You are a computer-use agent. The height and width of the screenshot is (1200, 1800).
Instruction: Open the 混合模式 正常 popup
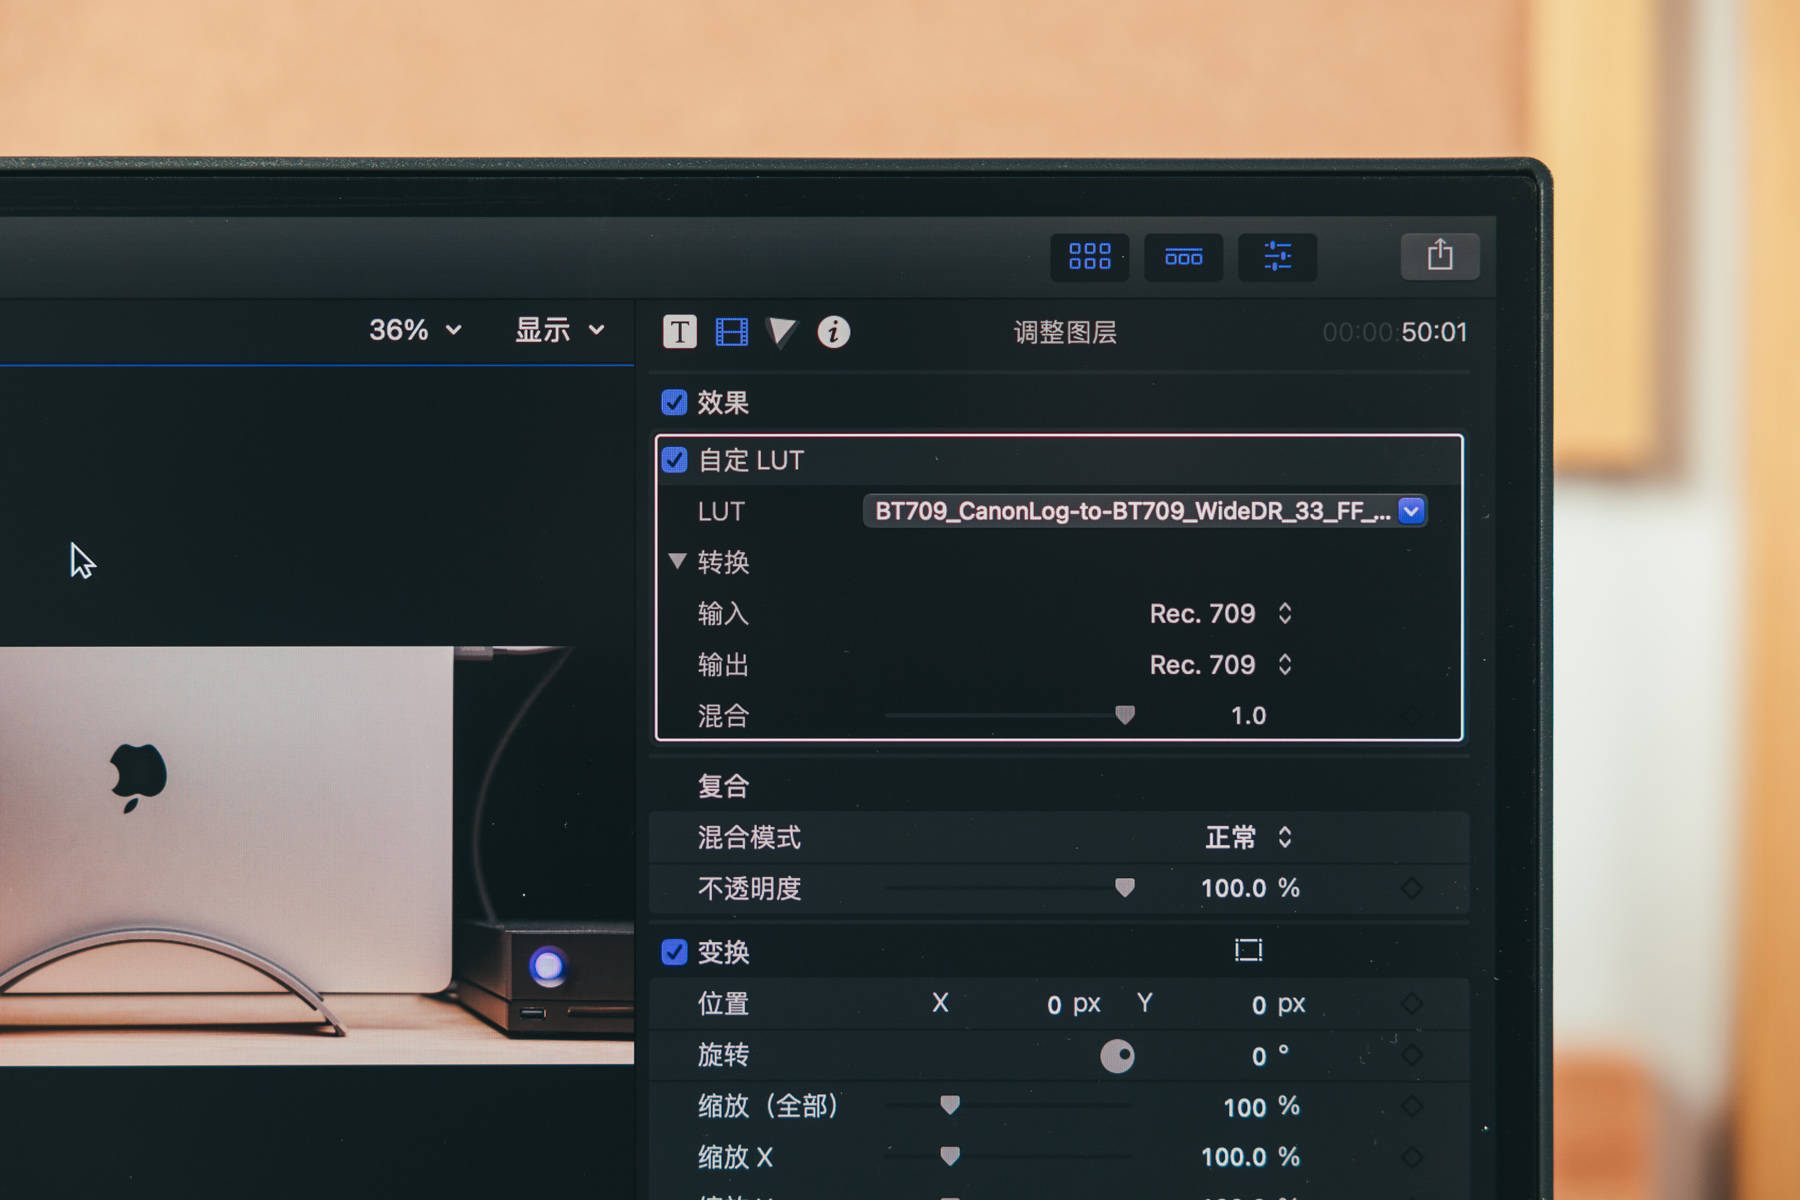click(x=1248, y=837)
